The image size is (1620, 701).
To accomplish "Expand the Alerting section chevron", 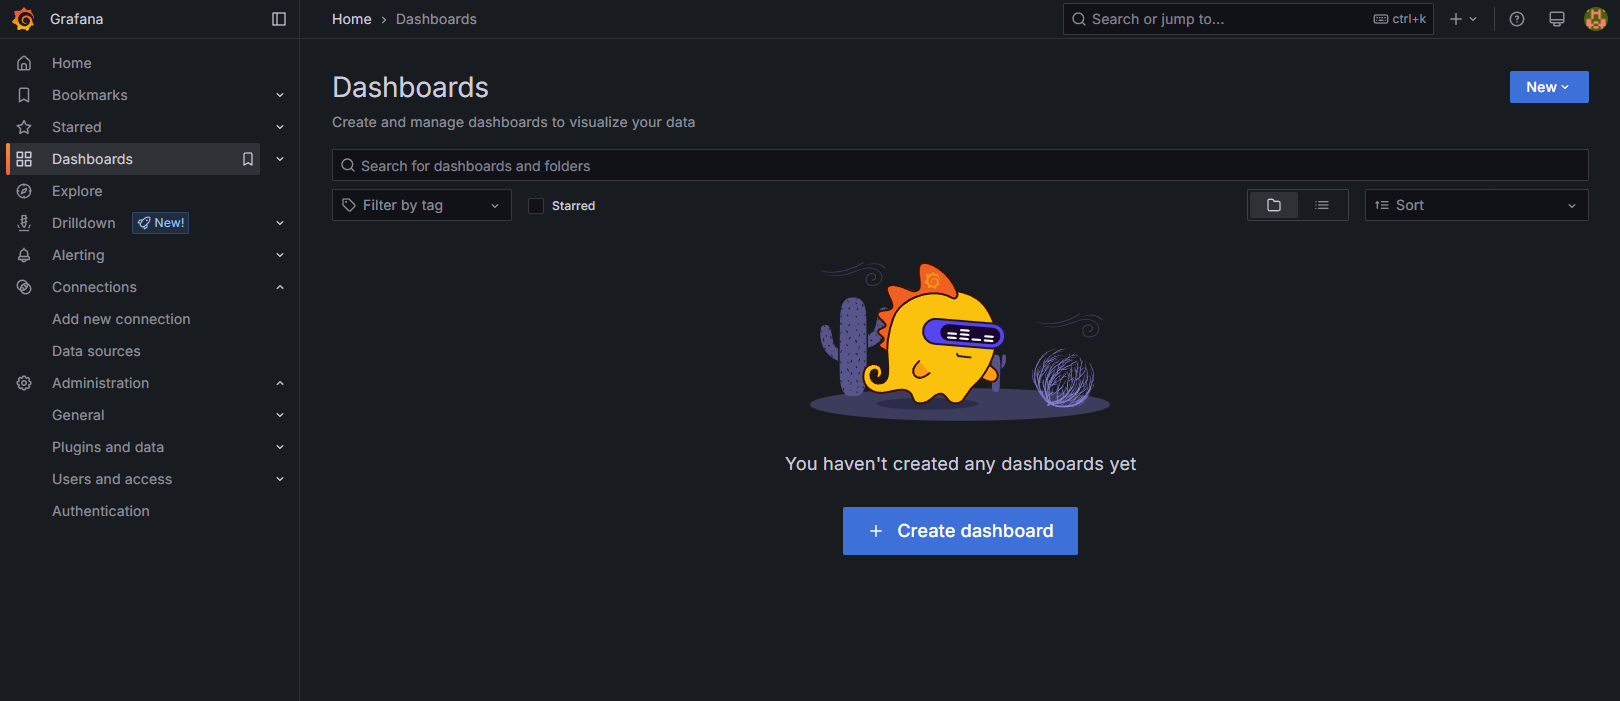I will 280,255.
